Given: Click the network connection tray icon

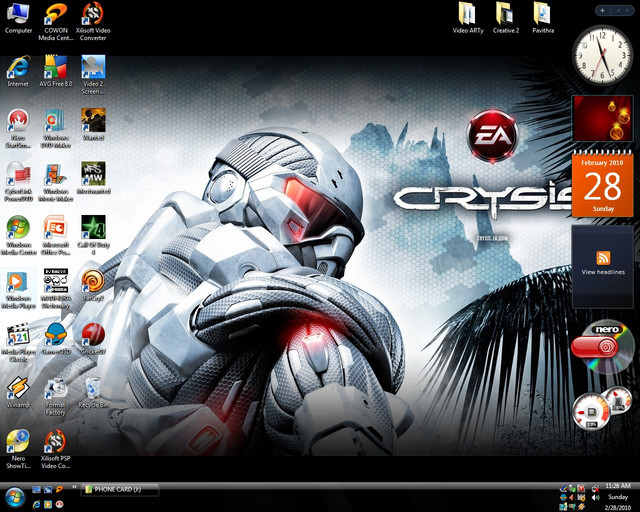Looking at the screenshot, I should click(x=596, y=488).
